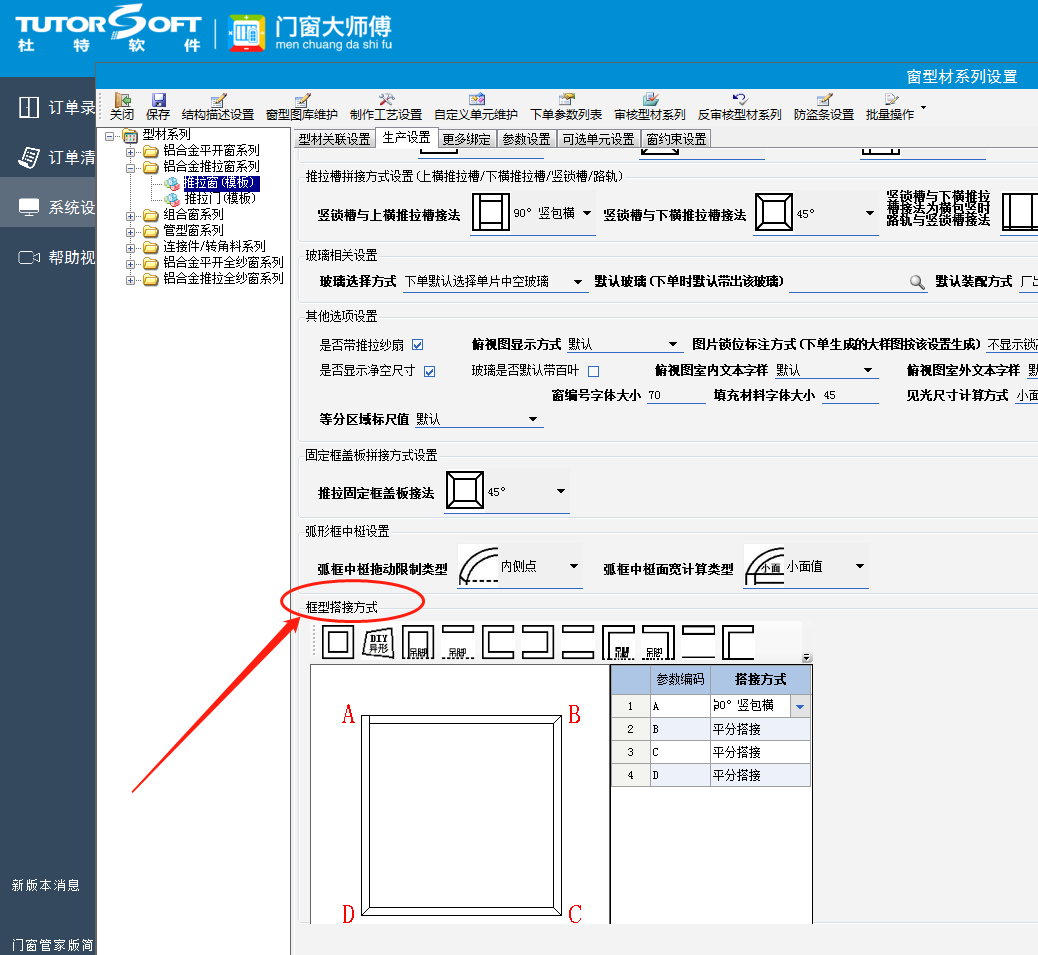Toggle the 玻璃是否默认带百叶 checkbox
The image size is (1038, 955).
[x=594, y=371]
